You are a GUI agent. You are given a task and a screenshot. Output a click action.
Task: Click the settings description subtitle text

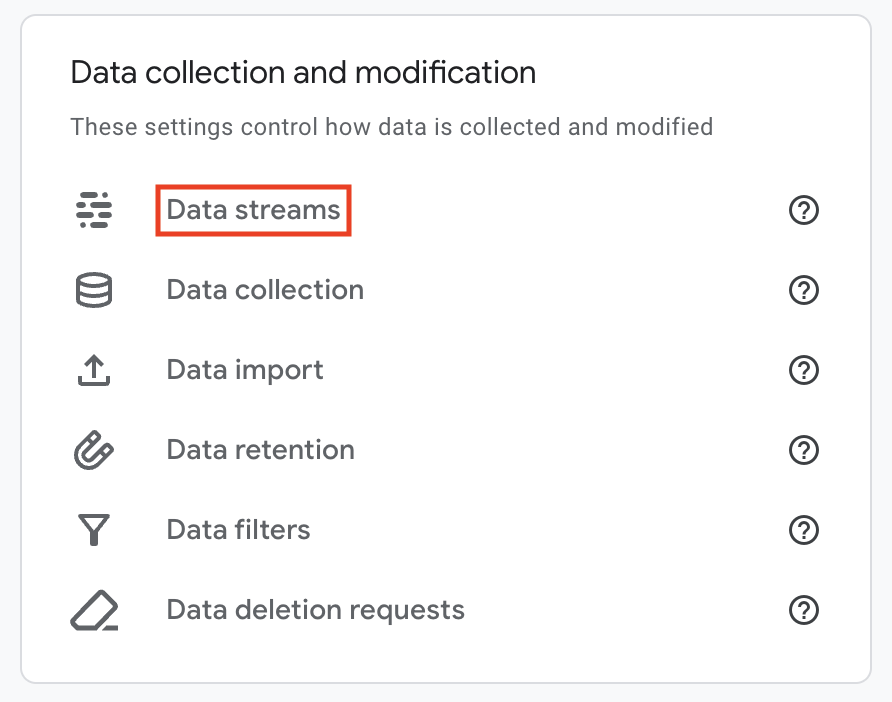coord(392,127)
